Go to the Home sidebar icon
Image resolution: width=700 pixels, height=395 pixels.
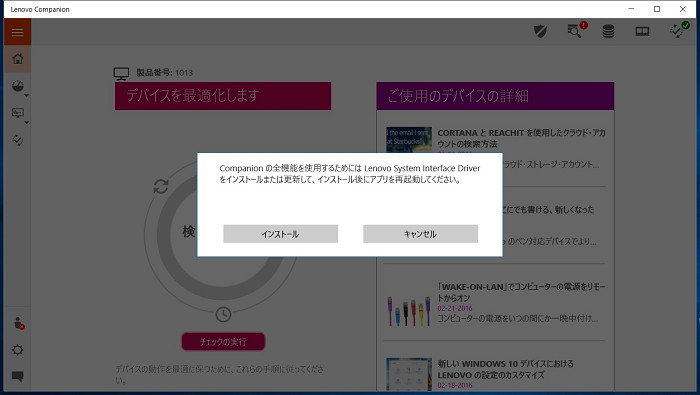point(17,58)
